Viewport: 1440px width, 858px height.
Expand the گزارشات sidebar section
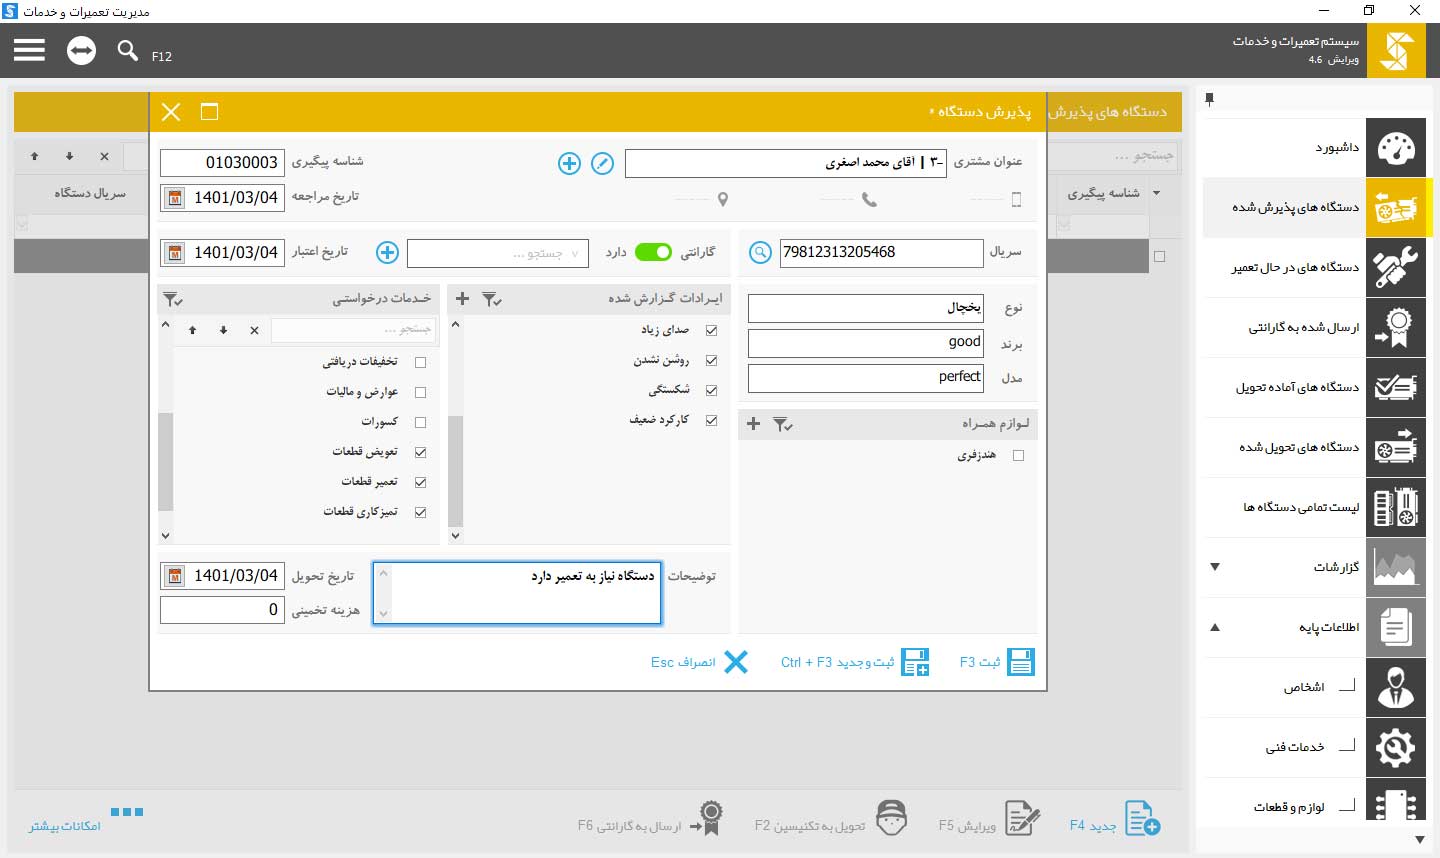click(1215, 567)
